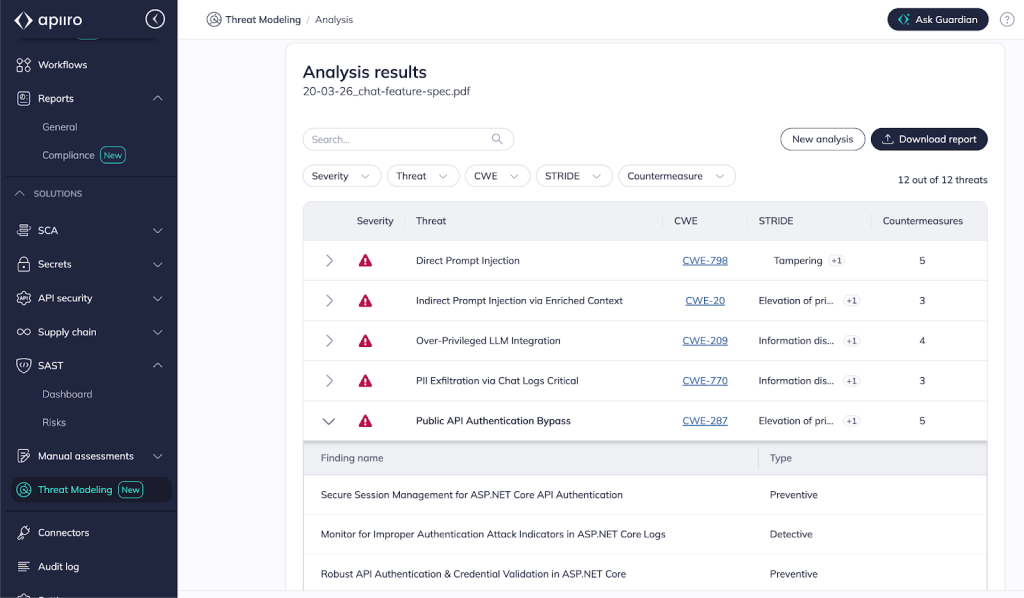Click the Audit log icon
Viewport: 1024px width, 598px height.
[x=24, y=567]
